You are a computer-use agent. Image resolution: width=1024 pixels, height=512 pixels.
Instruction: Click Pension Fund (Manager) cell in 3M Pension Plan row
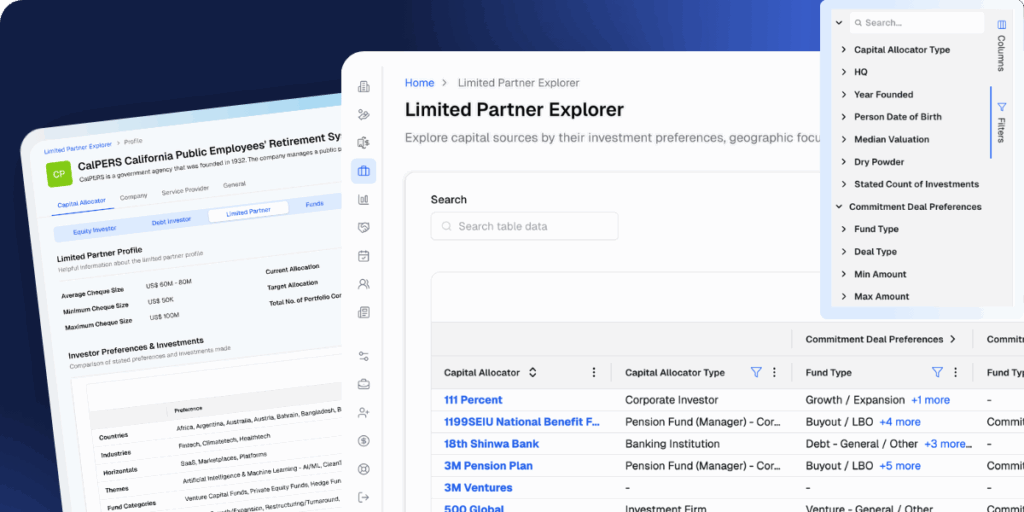tap(703, 466)
